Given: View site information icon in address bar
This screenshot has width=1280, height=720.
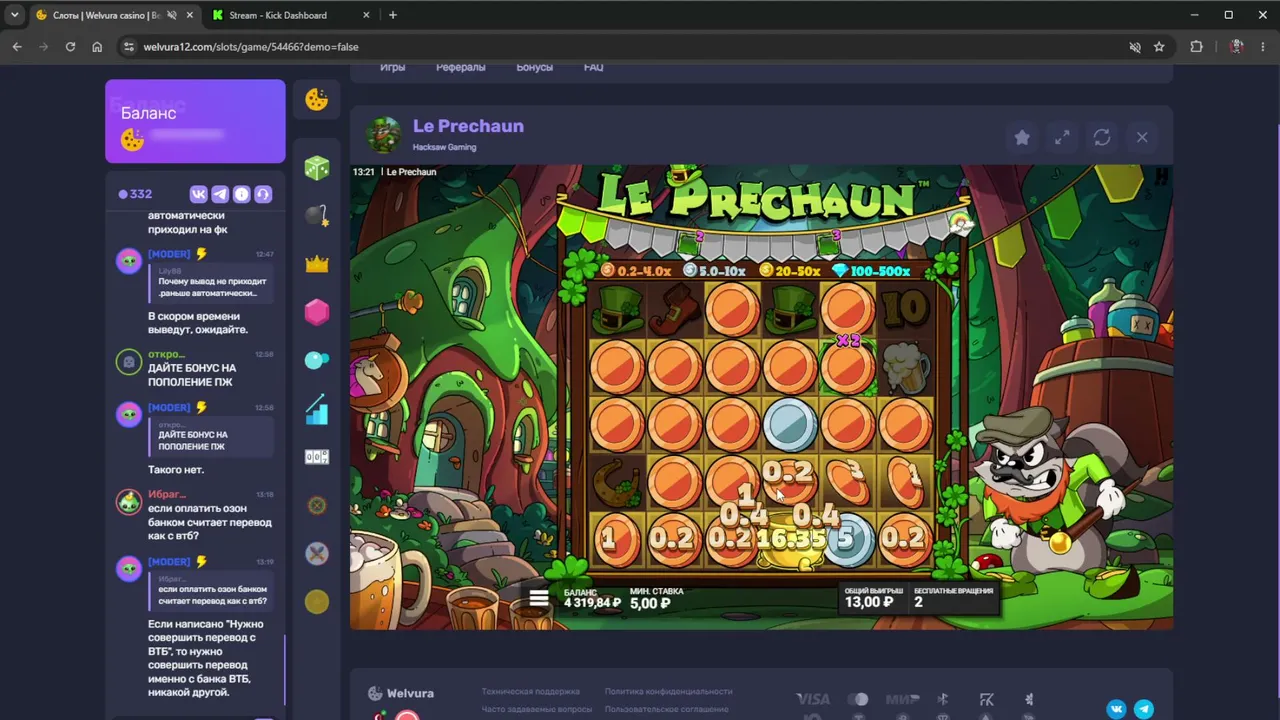Looking at the screenshot, I should 128,47.
